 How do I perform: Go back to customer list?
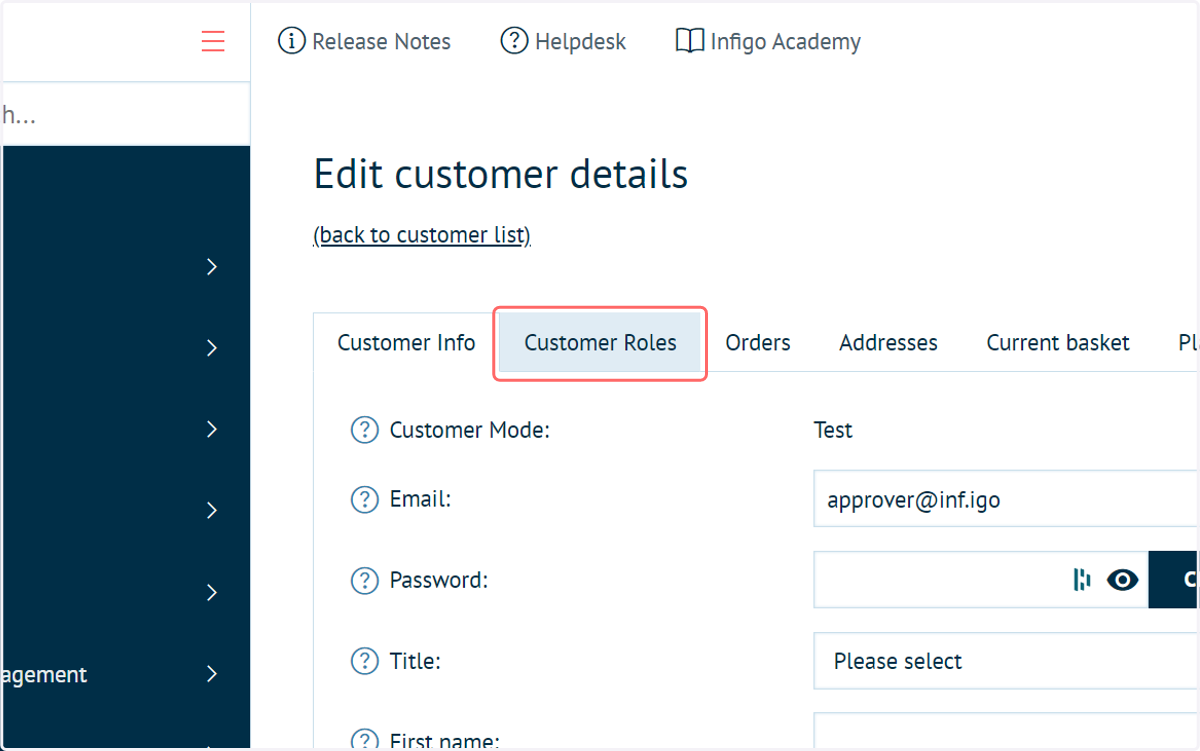pos(422,235)
